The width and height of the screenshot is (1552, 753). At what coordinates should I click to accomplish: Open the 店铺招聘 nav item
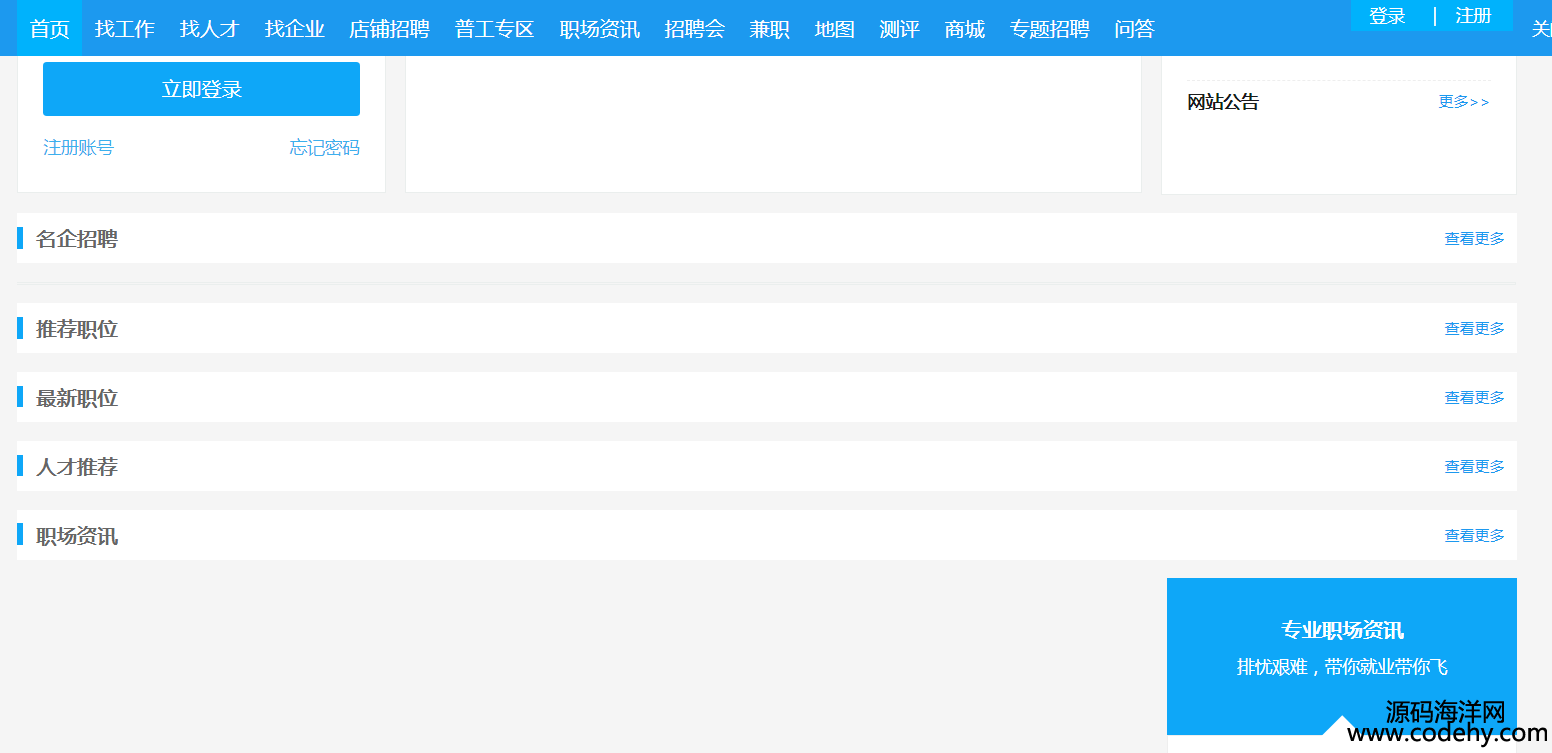click(x=390, y=29)
